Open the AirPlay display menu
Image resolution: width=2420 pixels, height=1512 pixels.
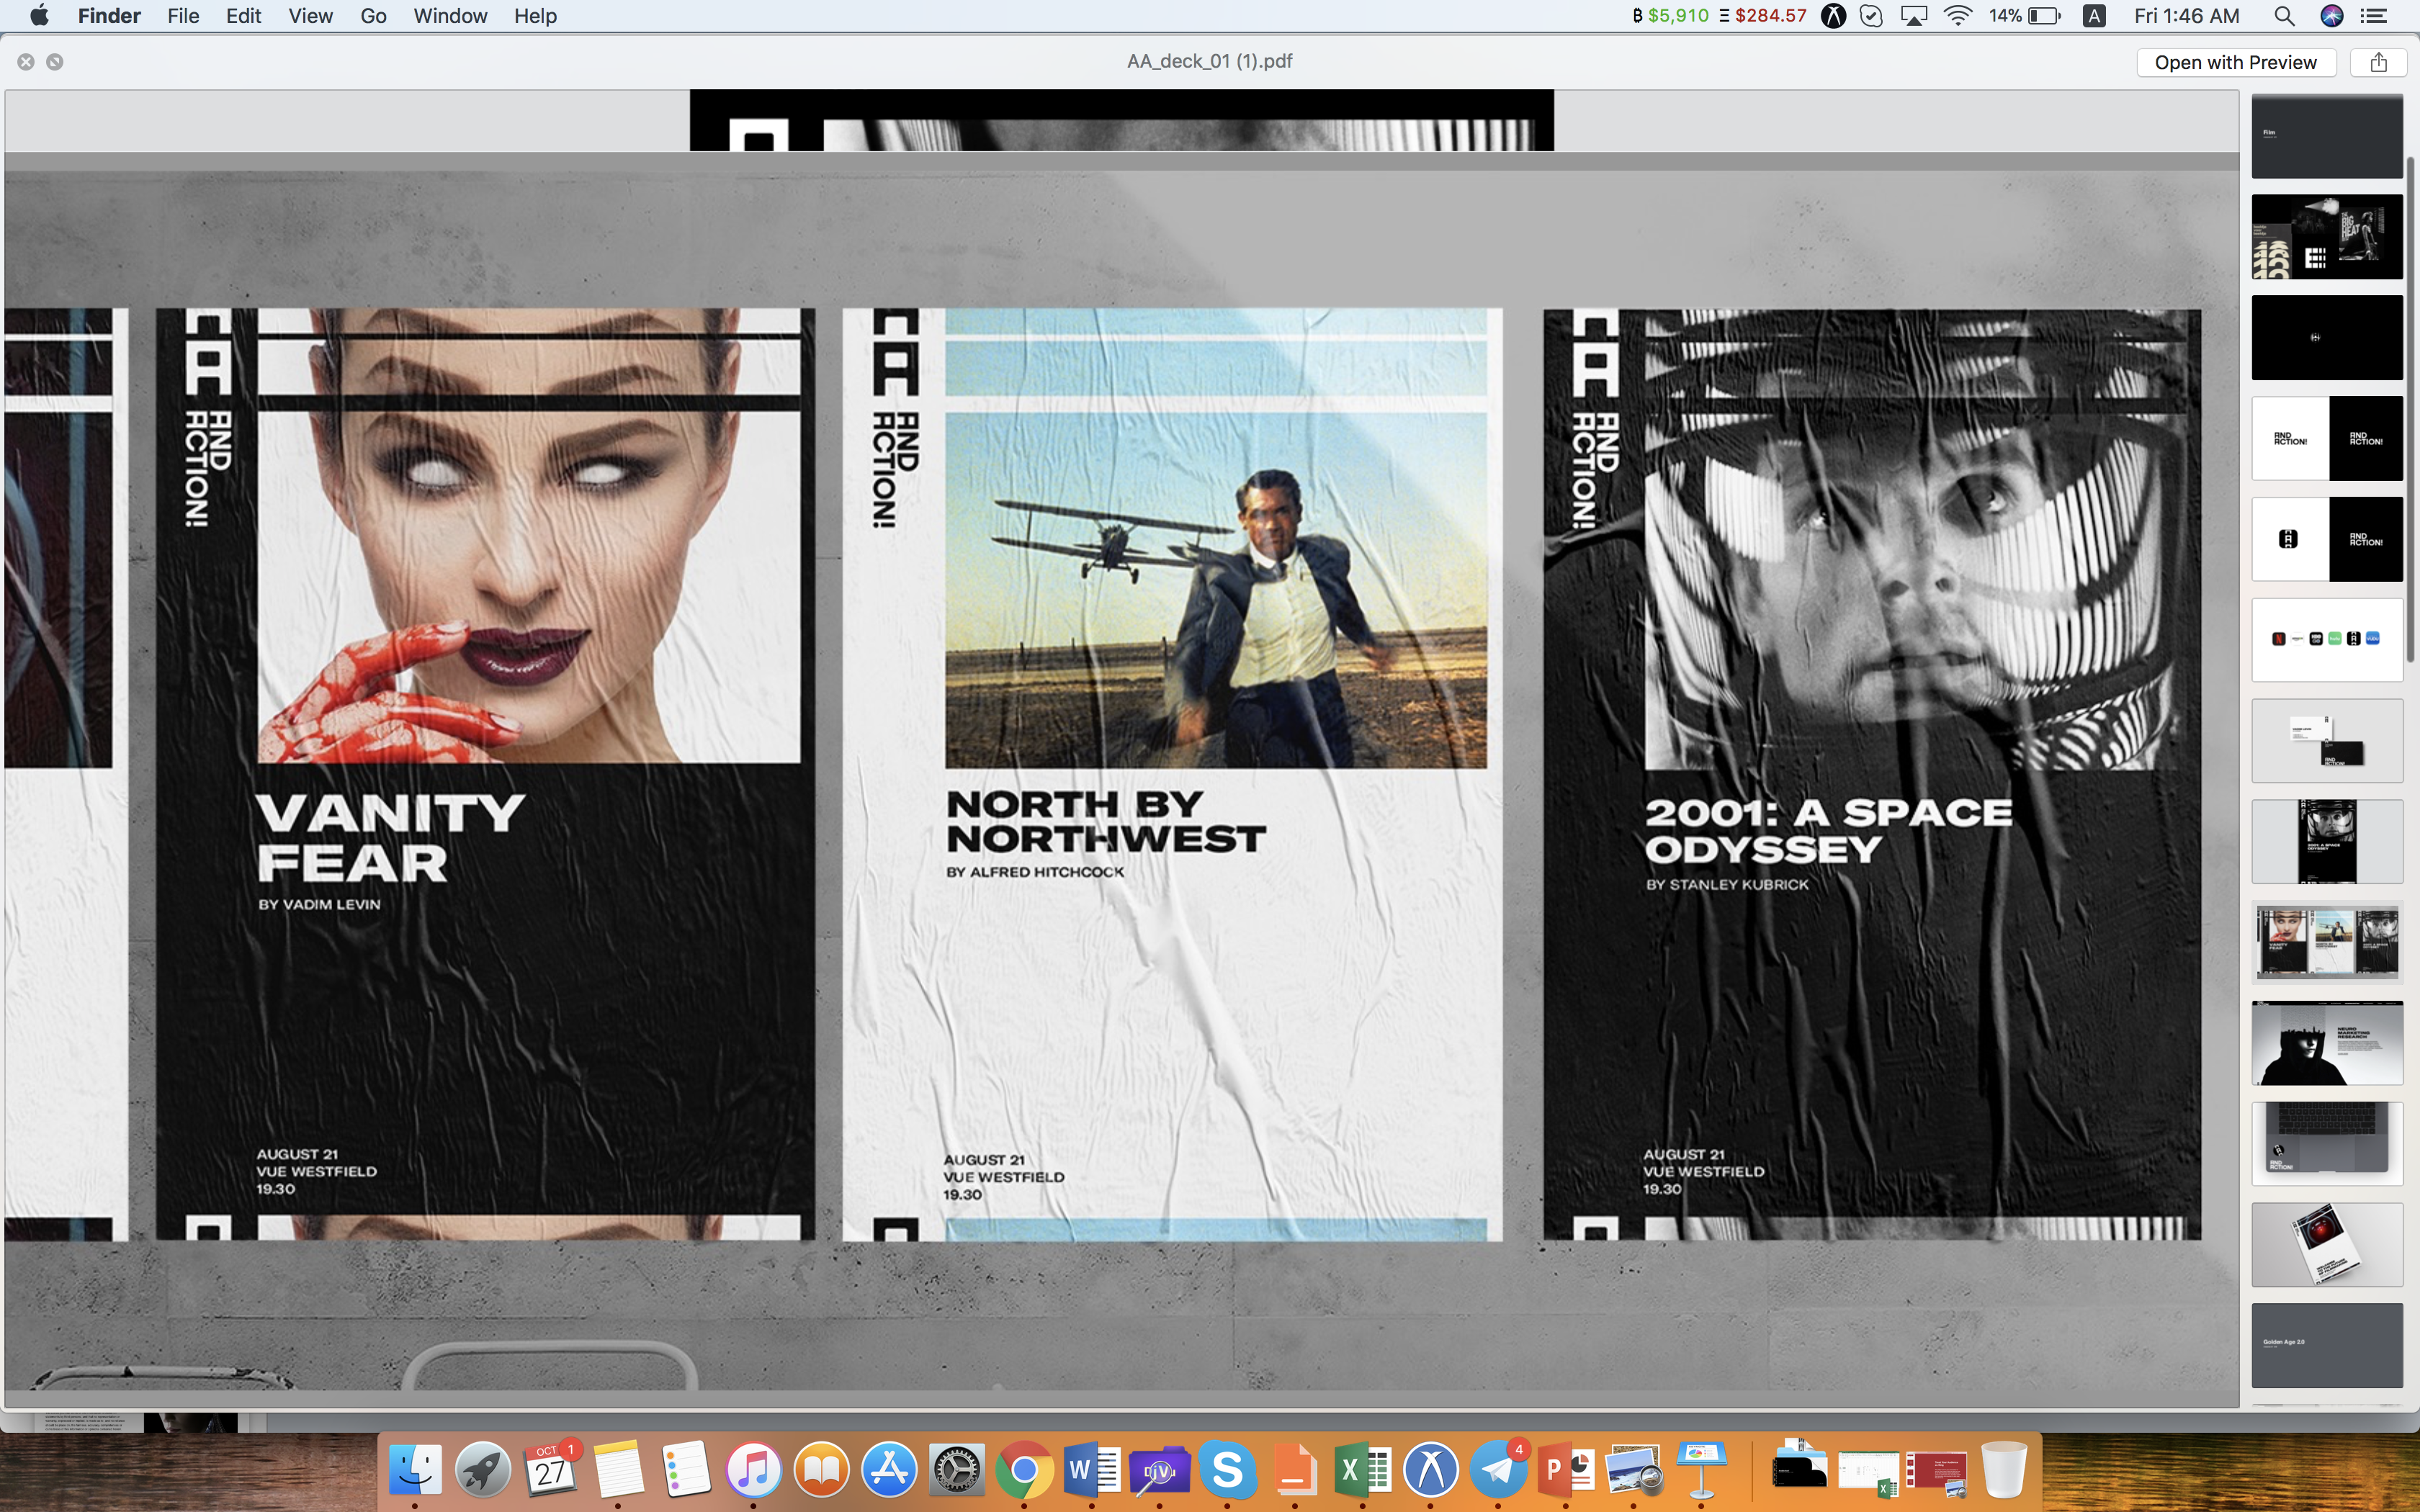(x=1914, y=16)
